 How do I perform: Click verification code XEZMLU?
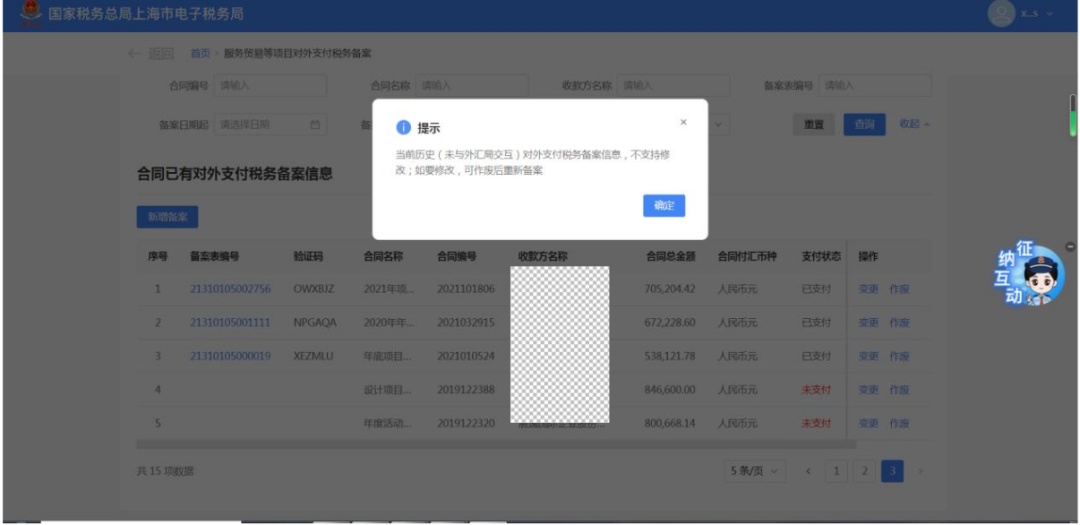pyautogui.click(x=313, y=356)
